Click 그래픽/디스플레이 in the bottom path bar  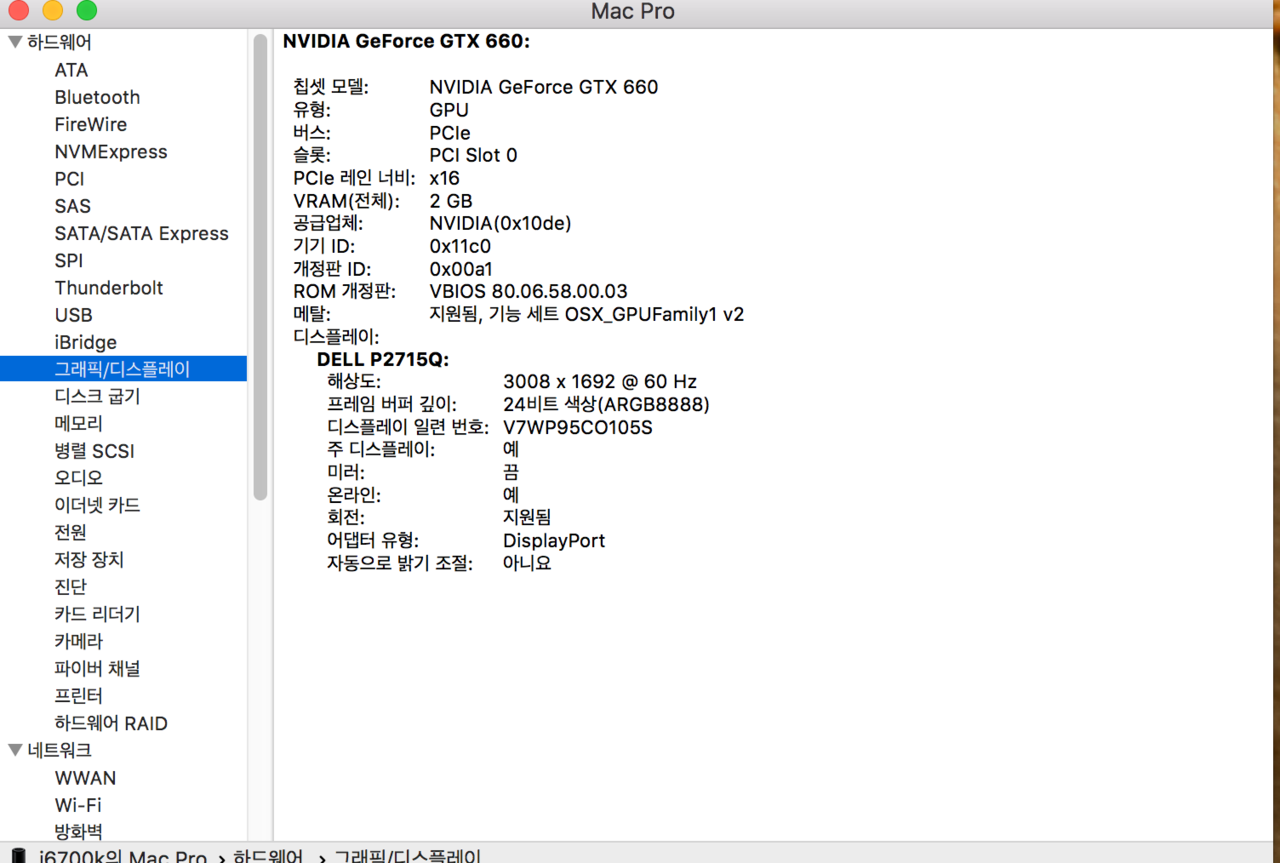click(407, 857)
